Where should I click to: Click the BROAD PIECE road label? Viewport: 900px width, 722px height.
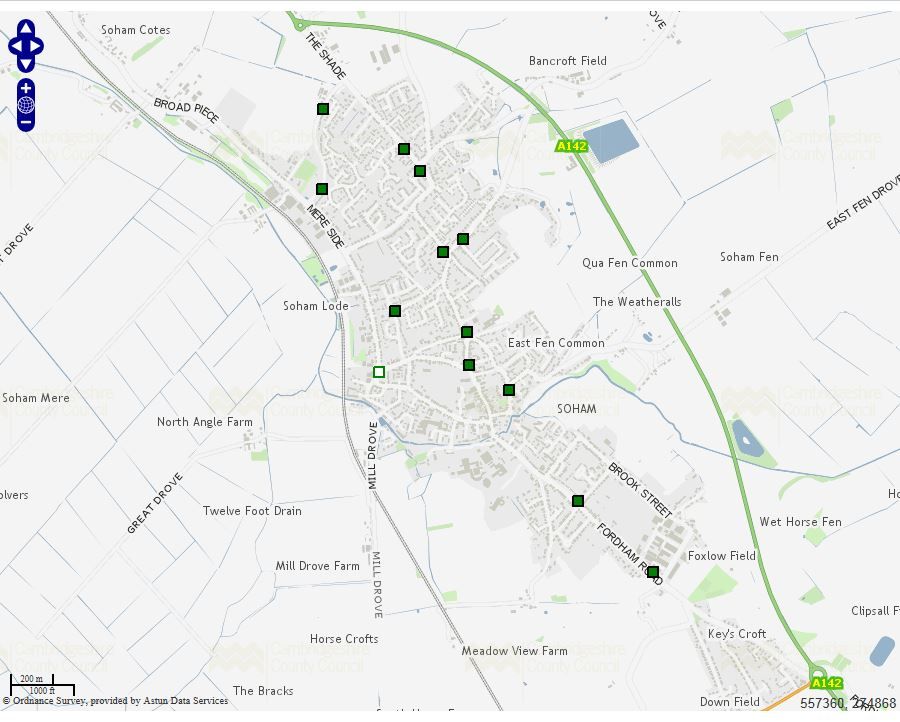tap(186, 110)
